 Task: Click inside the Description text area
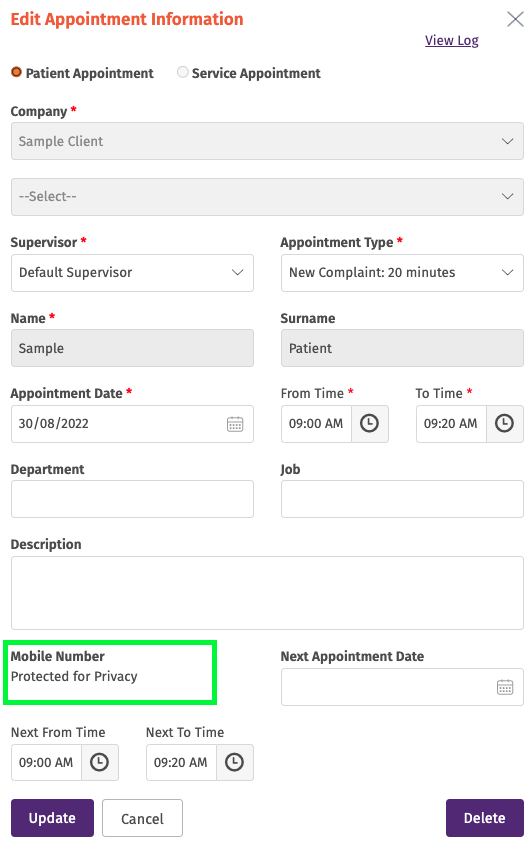tap(267, 593)
